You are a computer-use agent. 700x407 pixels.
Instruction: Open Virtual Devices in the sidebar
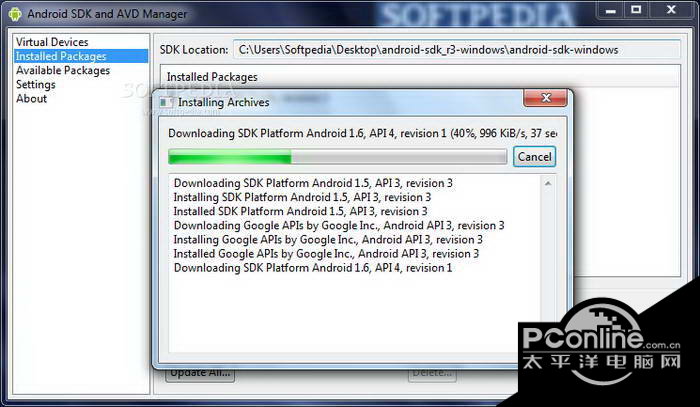click(x=52, y=42)
